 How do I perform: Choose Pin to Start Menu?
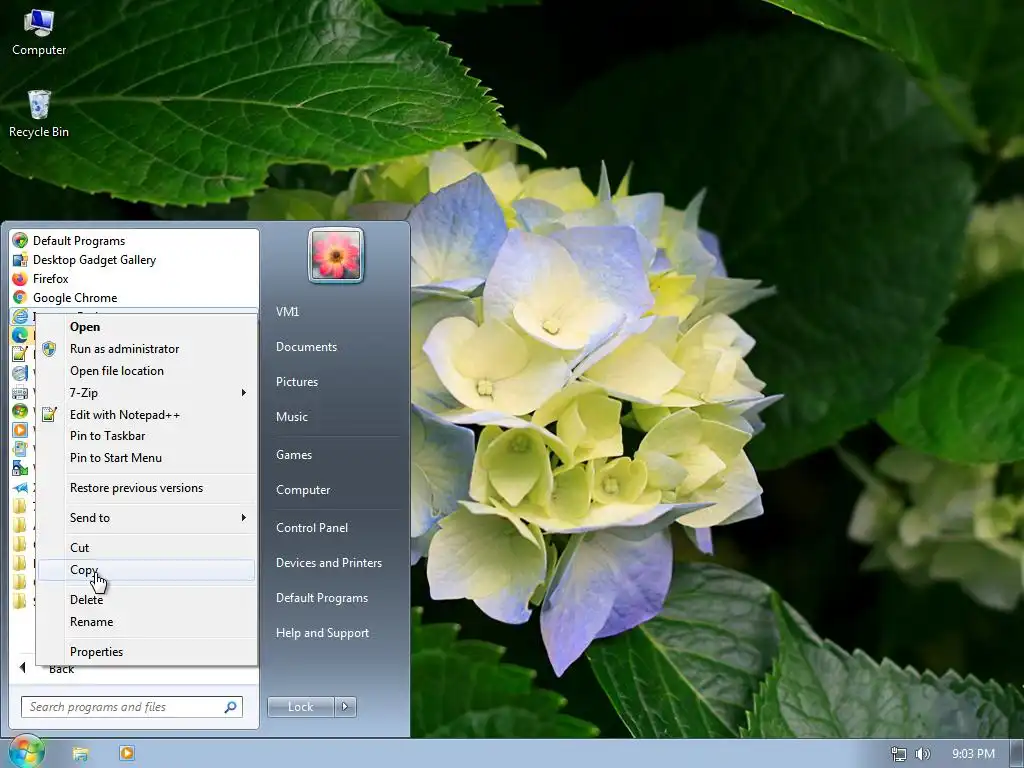point(116,458)
